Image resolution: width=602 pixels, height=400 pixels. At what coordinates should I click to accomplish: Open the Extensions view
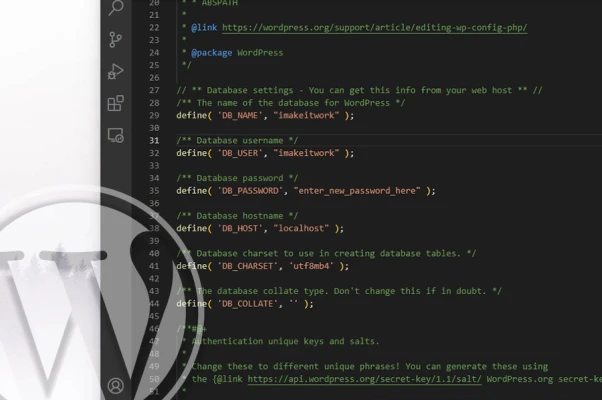click(116, 103)
